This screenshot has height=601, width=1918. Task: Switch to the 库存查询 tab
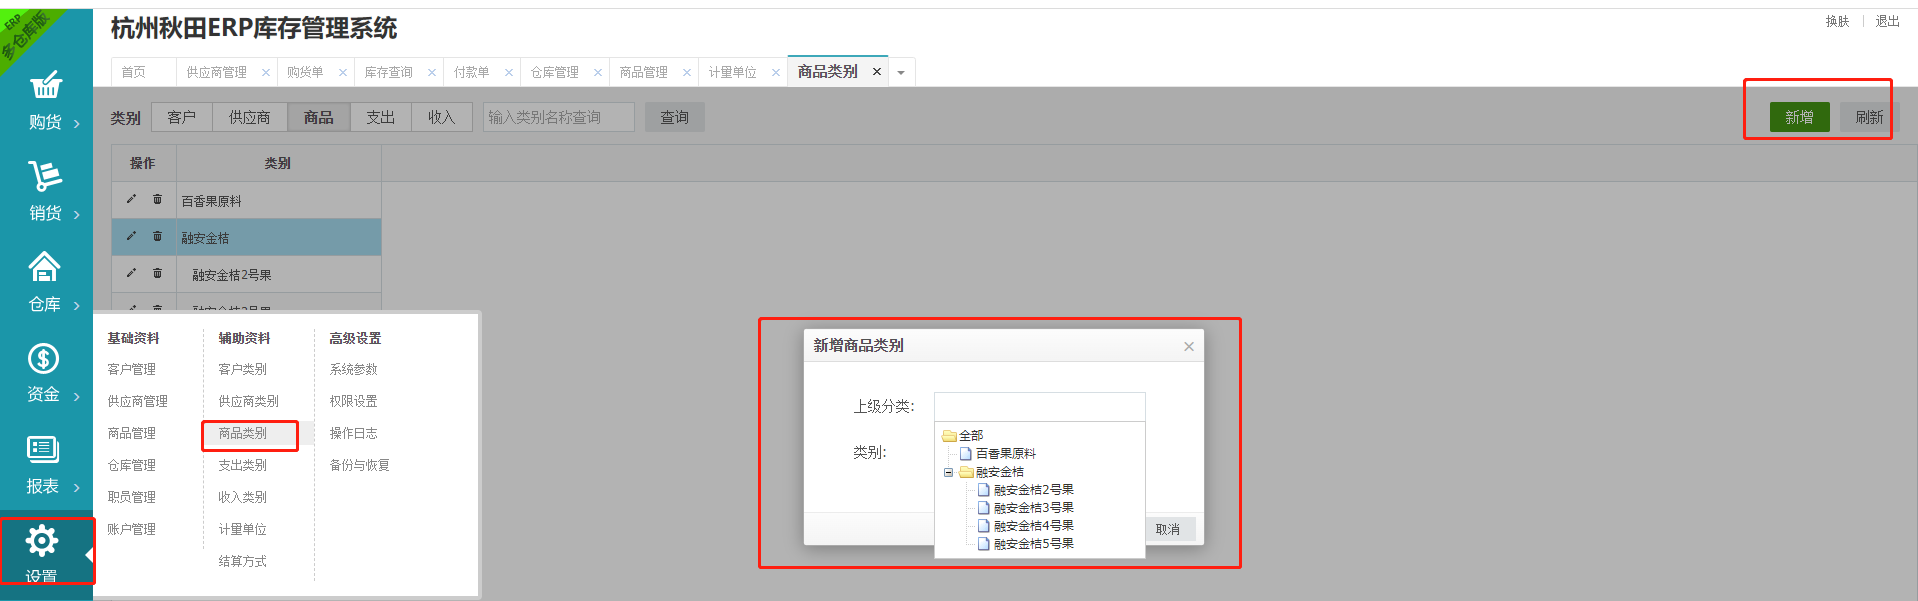click(x=388, y=72)
